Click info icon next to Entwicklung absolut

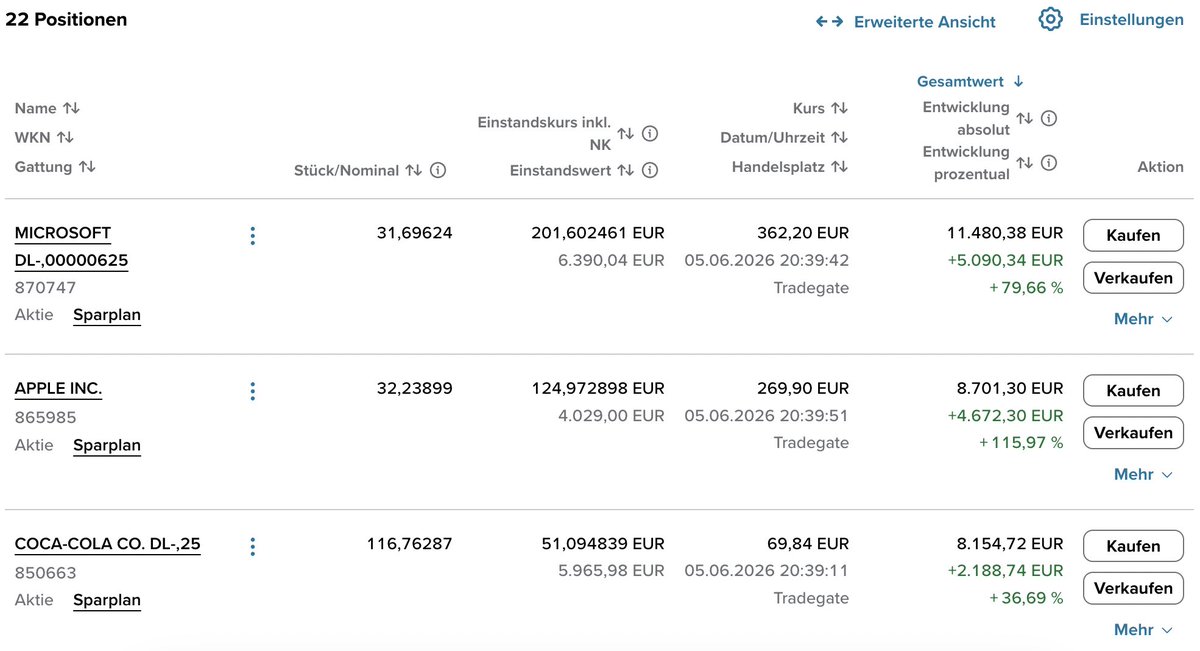coord(1049,119)
